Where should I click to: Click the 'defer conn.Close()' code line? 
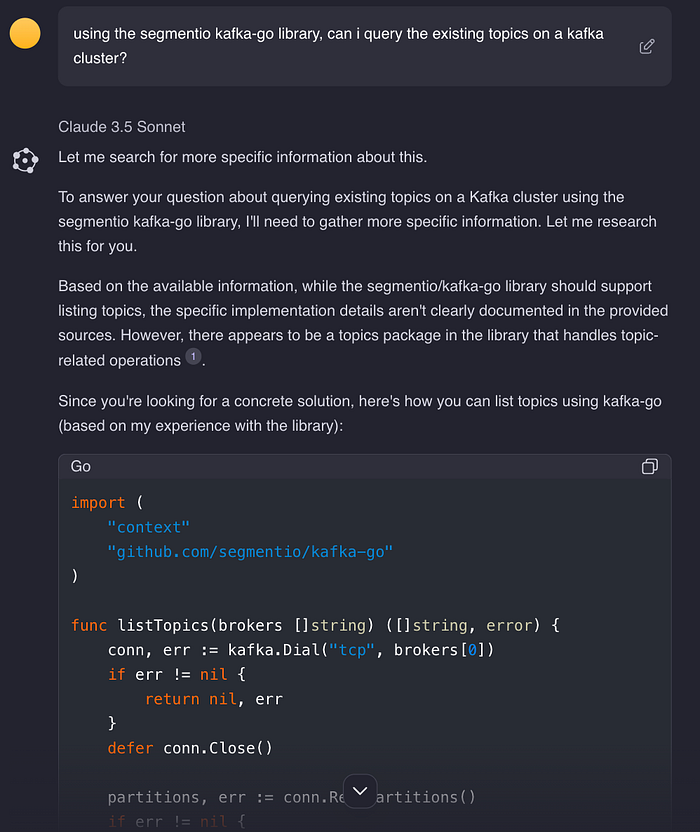point(190,748)
